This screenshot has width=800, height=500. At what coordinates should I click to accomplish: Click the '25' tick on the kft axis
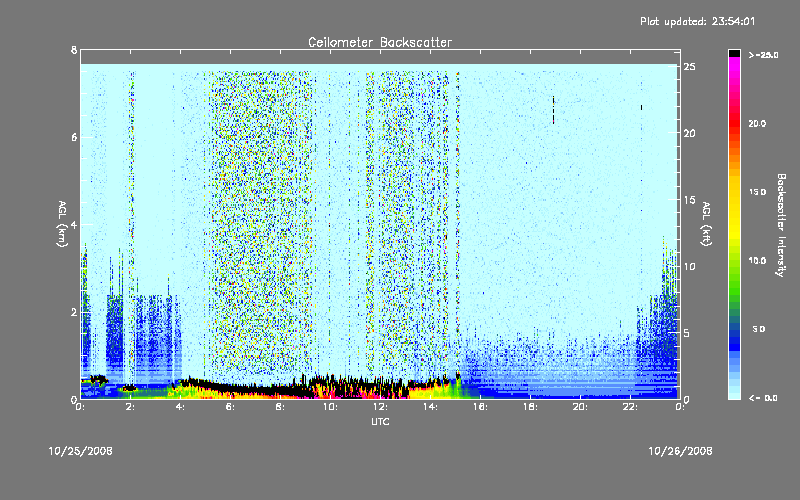[x=690, y=67]
